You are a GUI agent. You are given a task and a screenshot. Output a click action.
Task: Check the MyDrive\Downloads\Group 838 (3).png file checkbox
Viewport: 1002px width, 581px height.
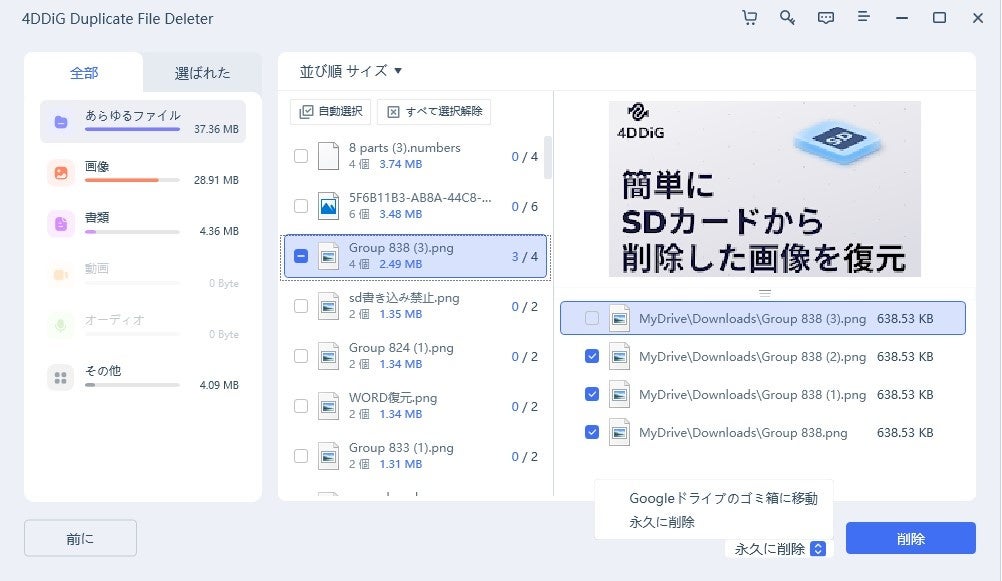(592, 318)
